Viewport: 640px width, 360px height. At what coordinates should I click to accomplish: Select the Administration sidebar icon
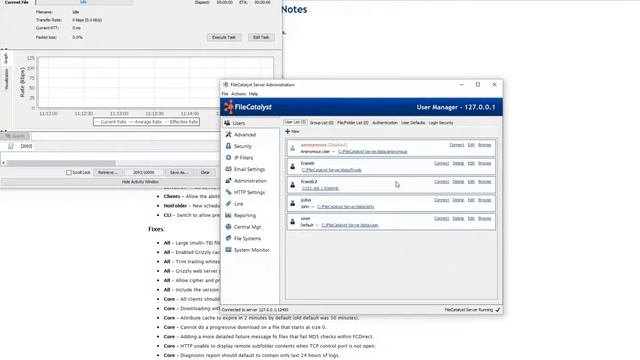pos(228,180)
